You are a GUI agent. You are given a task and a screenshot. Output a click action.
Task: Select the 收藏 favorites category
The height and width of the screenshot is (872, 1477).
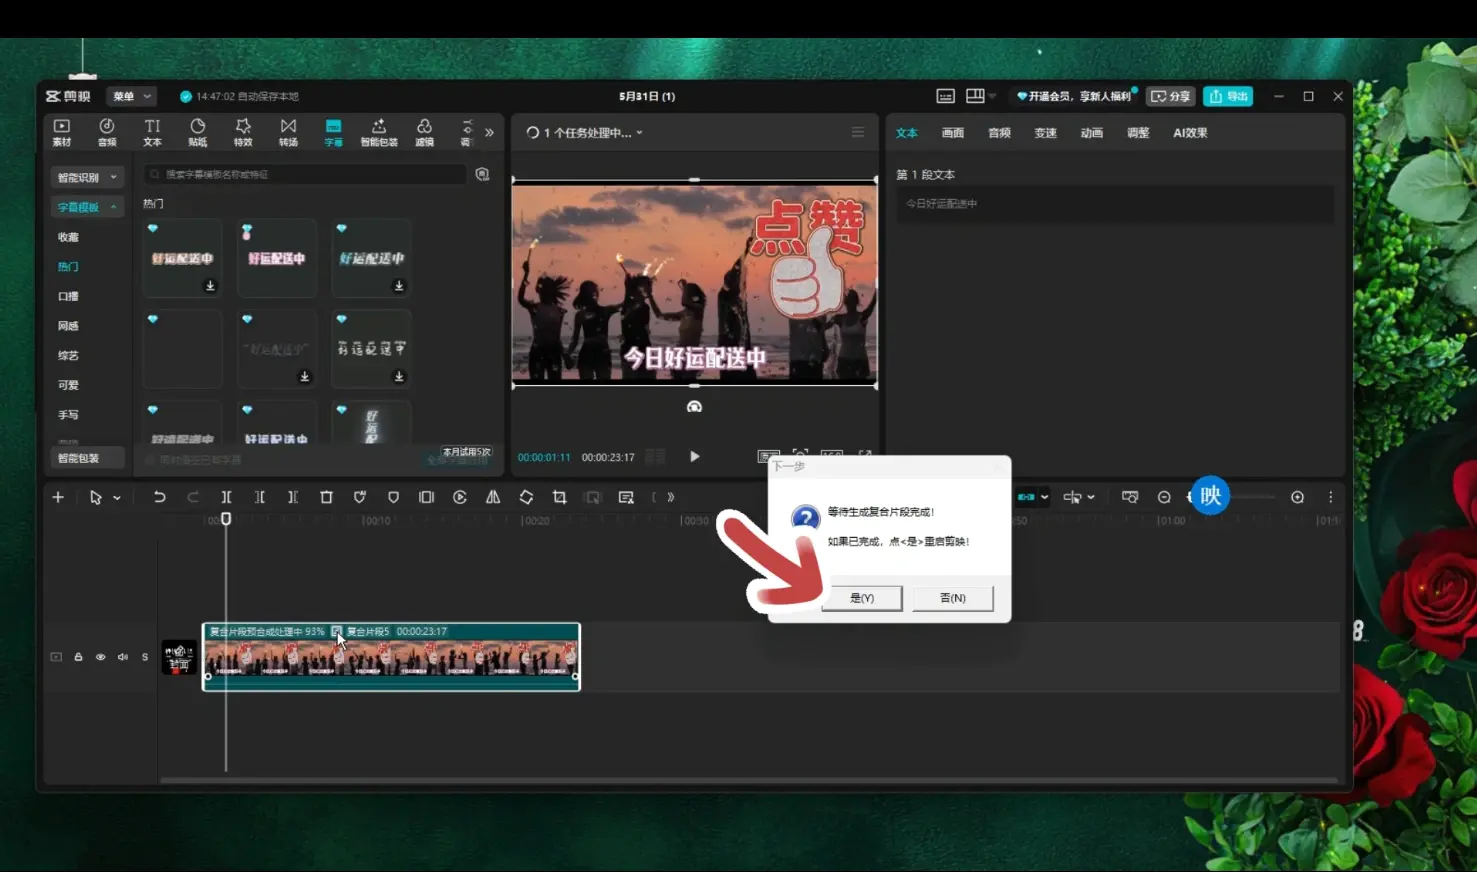pos(68,237)
